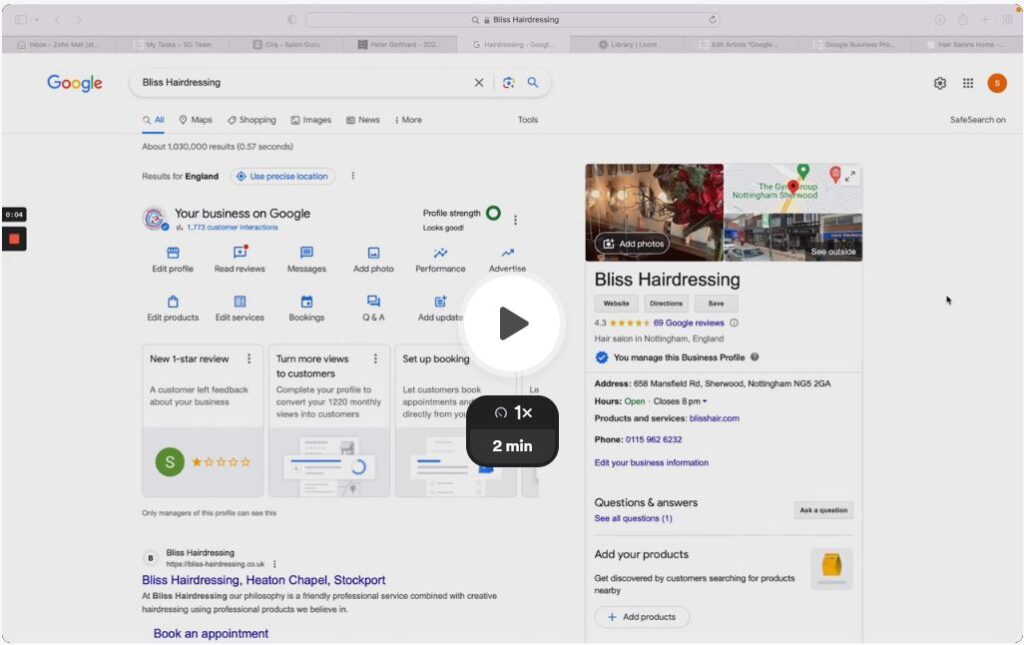
Task: Switch to My Tasks browser tab
Action: (x=172, y=44)
